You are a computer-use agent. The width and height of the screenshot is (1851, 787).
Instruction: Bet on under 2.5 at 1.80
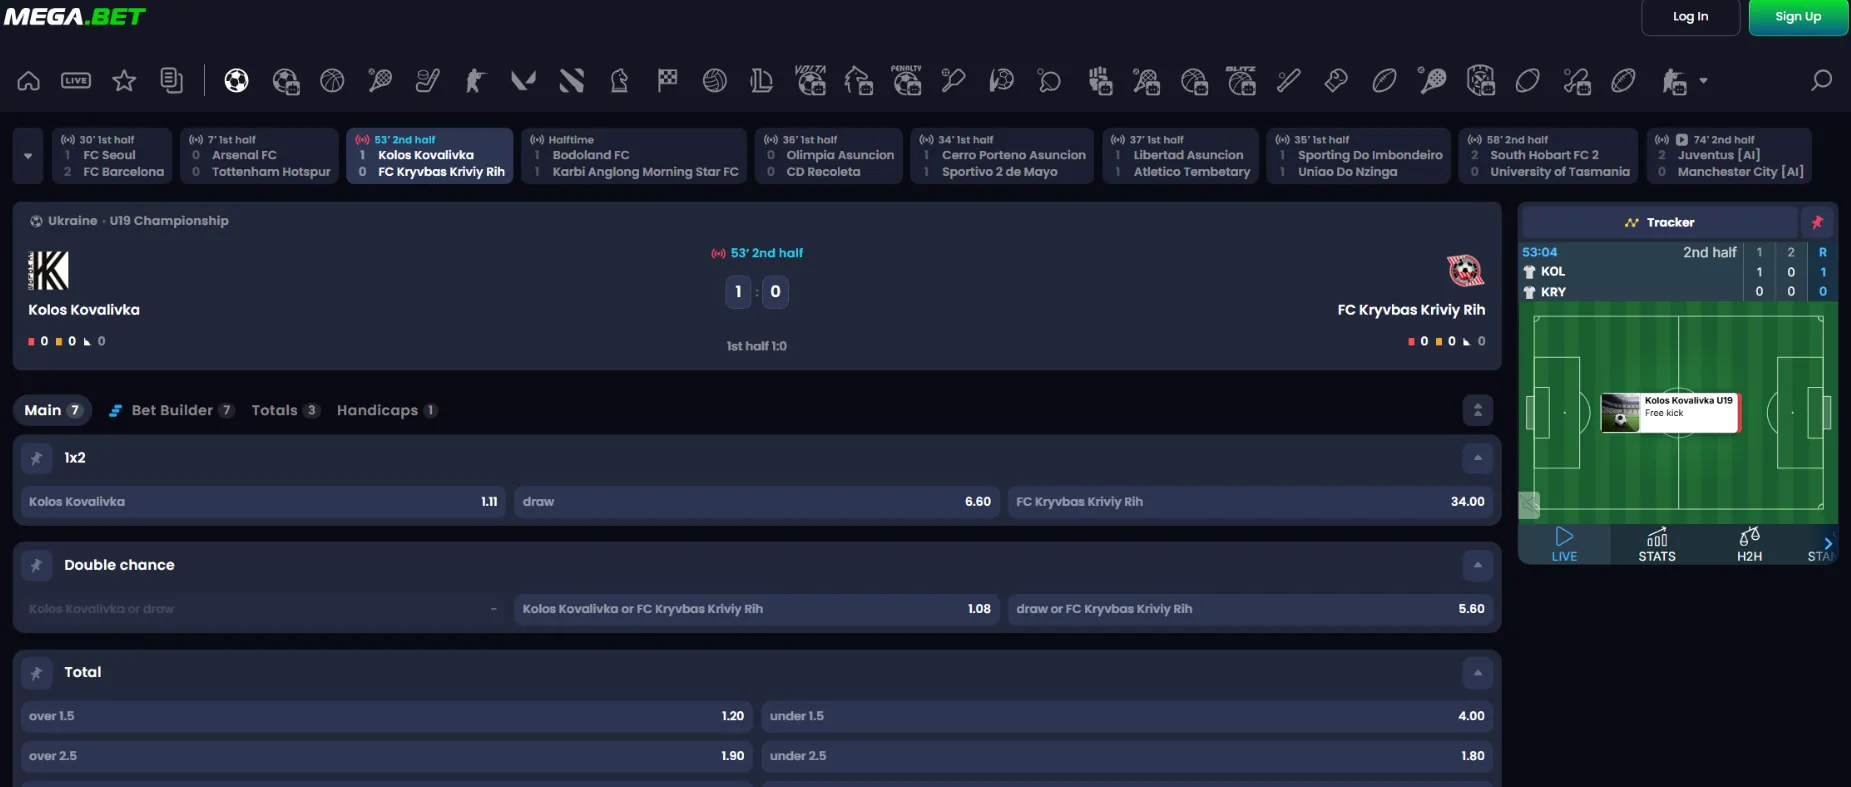[x=1127, y=756]
